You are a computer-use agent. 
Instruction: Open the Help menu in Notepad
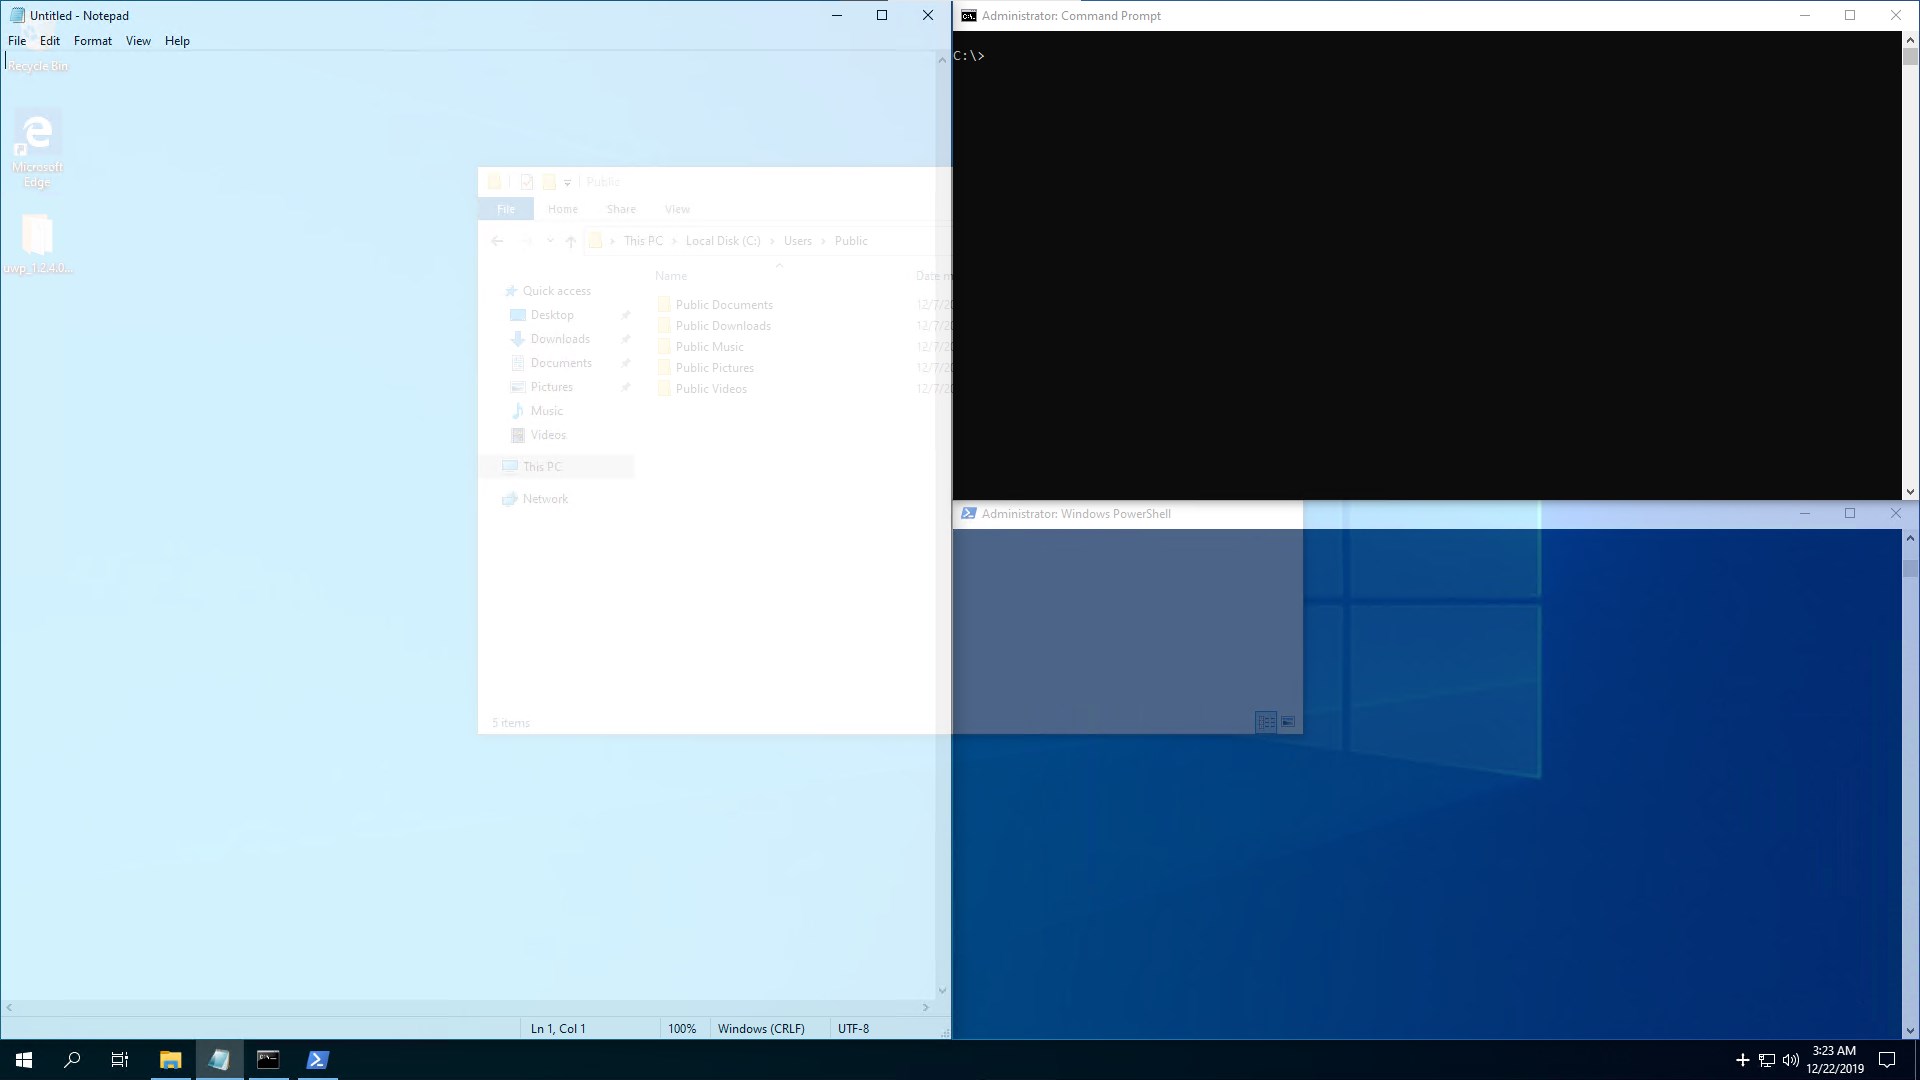point(177,41)
